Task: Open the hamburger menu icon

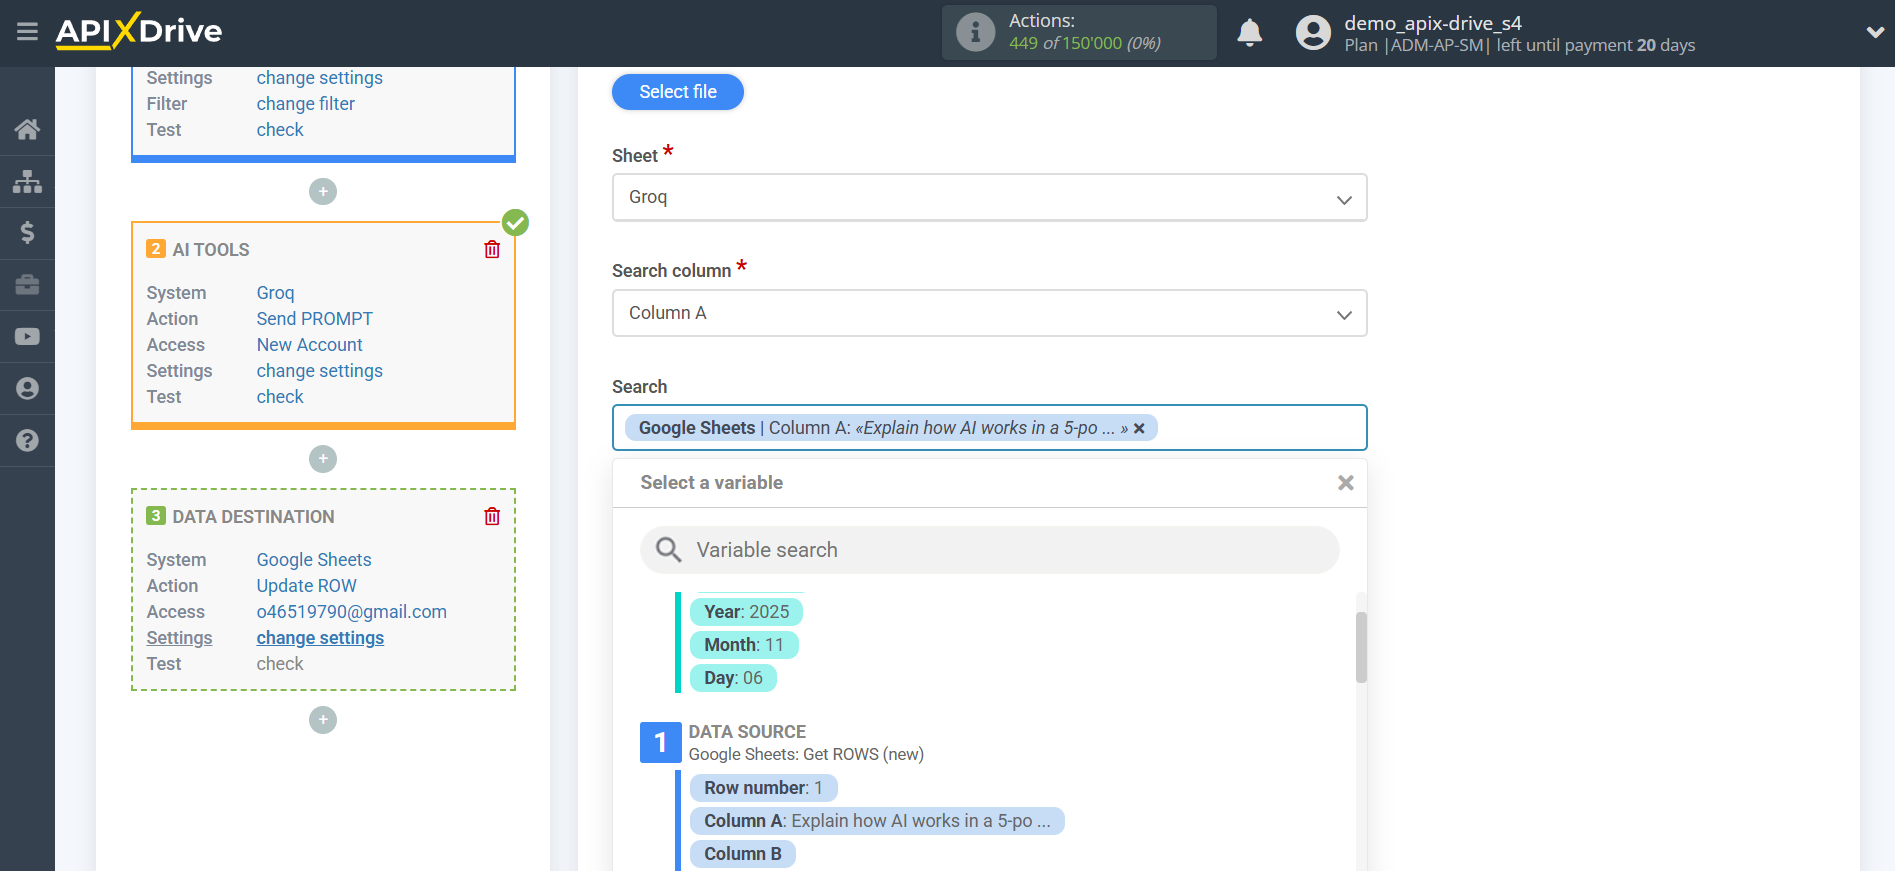Action: pos(27,32)
